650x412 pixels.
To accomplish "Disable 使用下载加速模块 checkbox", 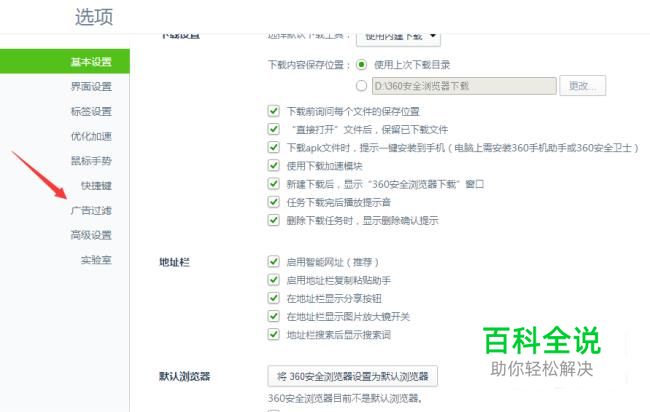I will pos(274,165).
